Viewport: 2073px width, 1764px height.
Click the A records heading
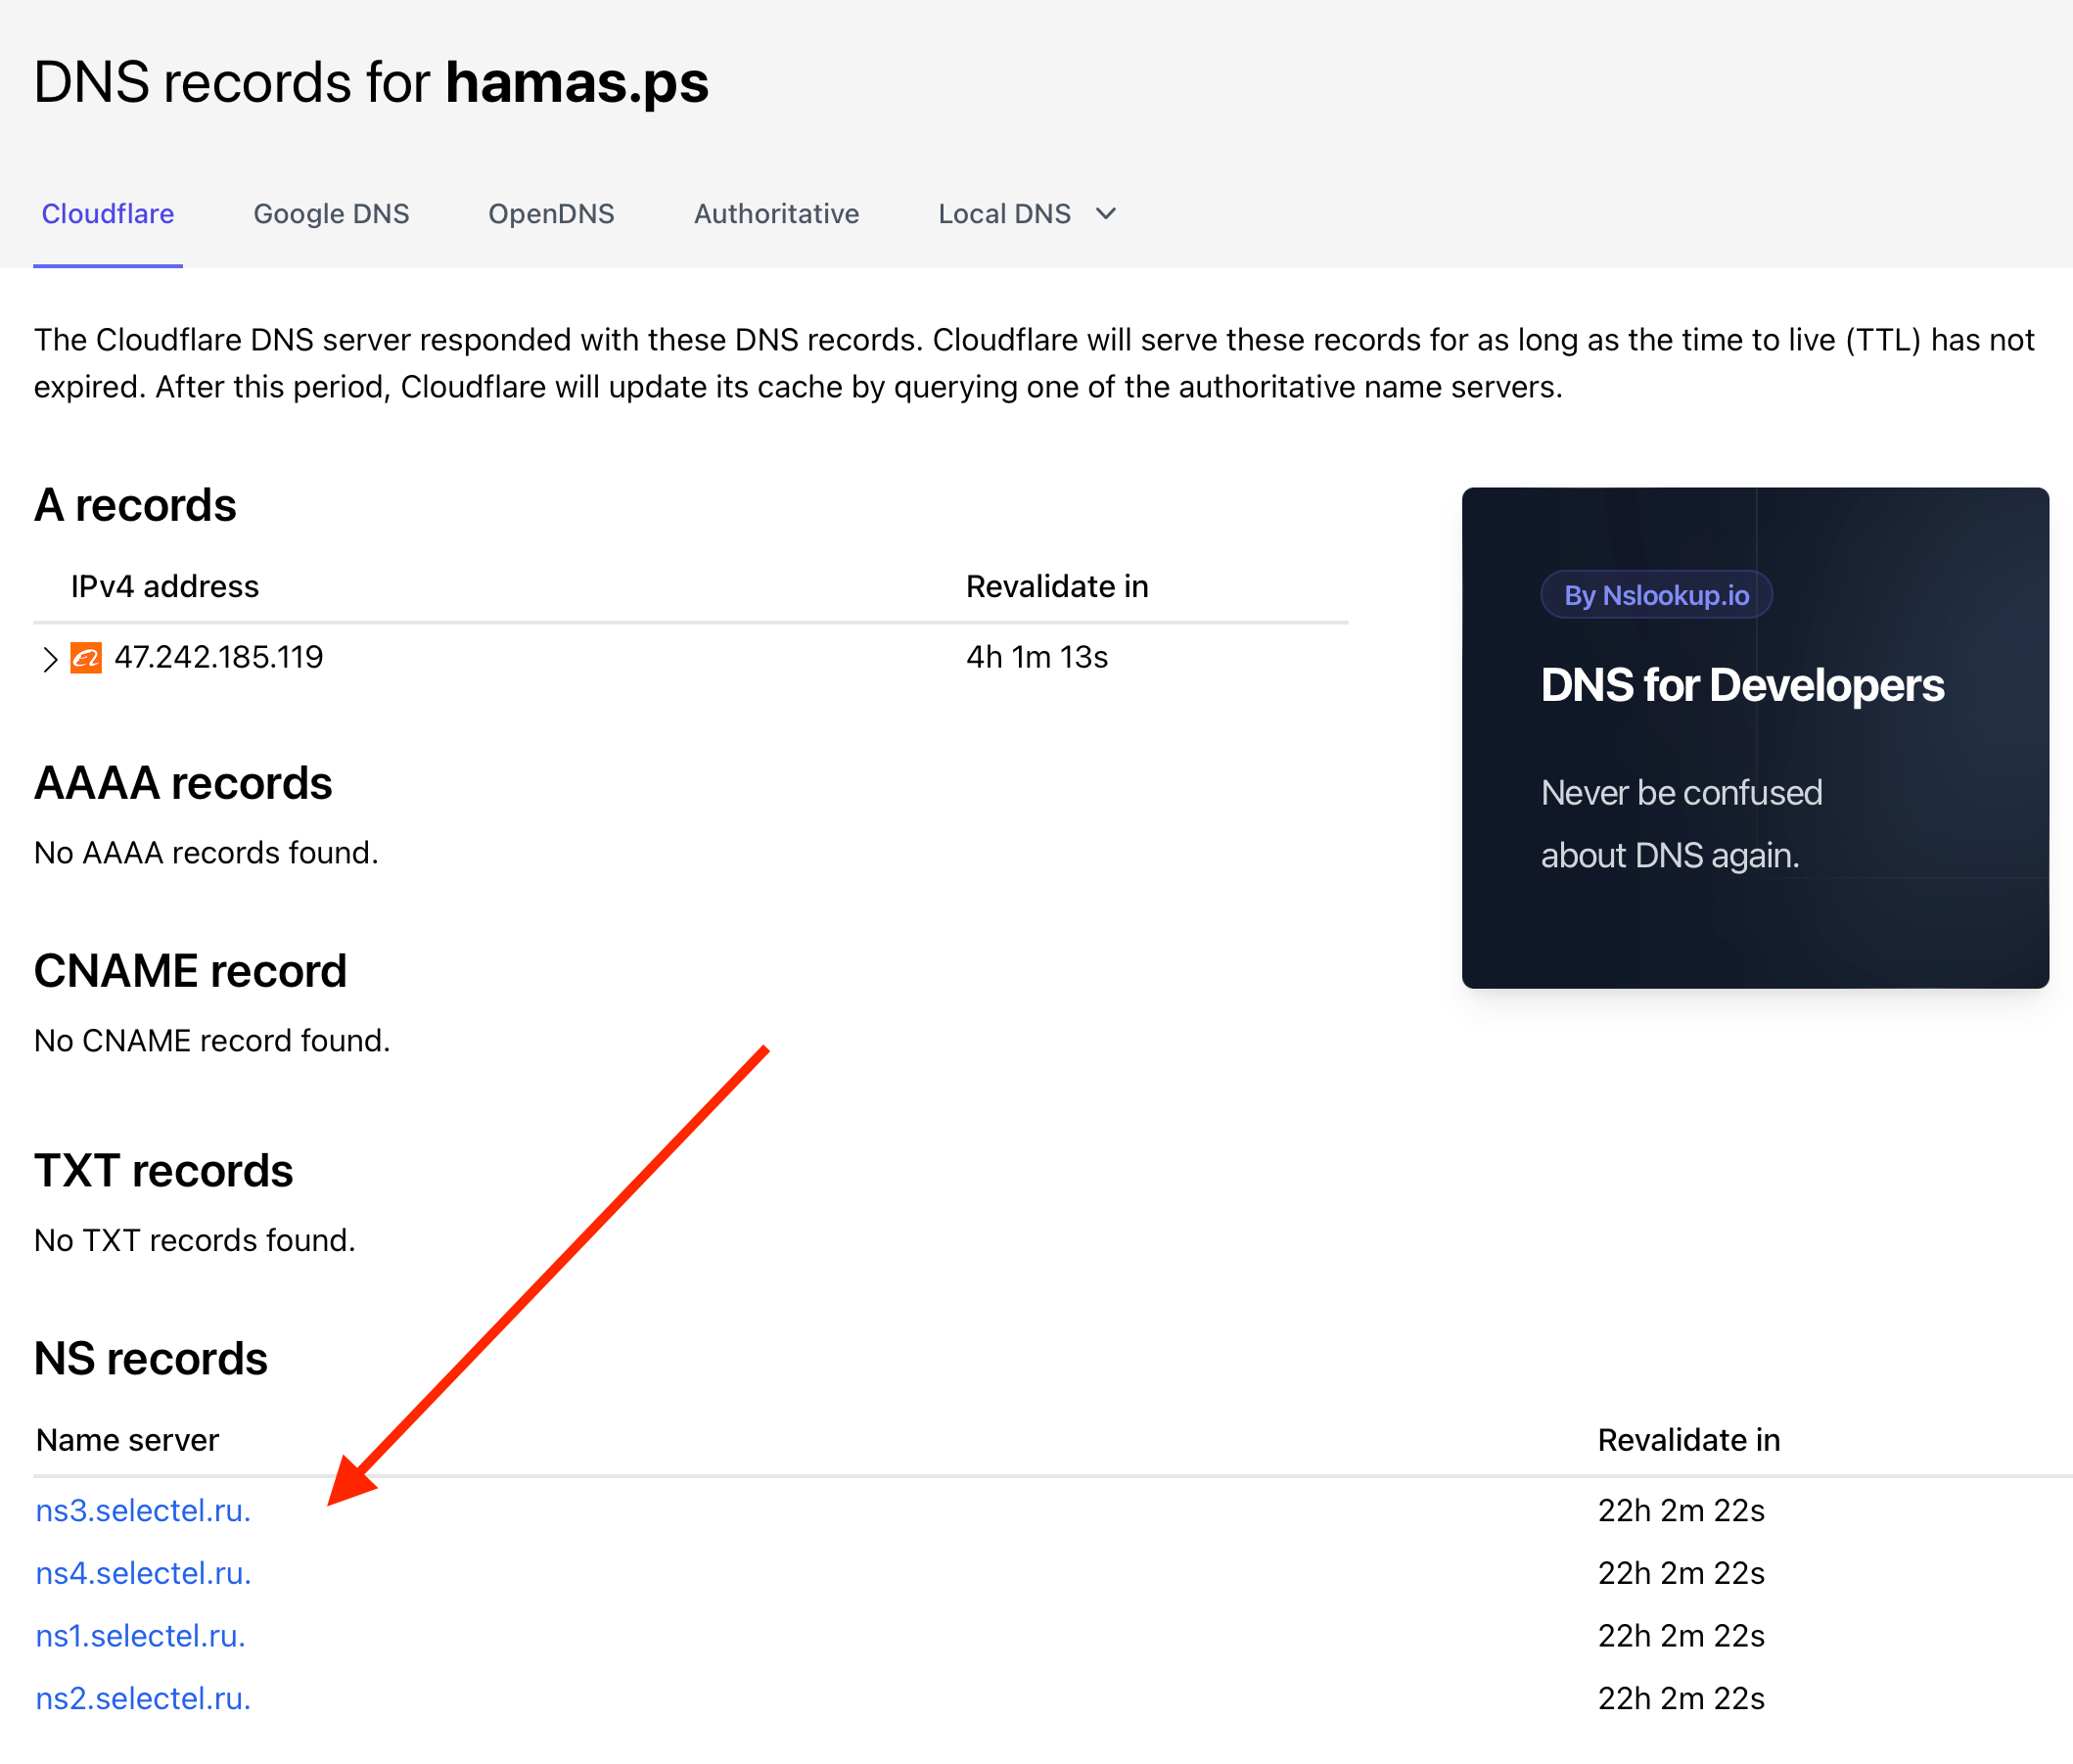coord(135,505)
